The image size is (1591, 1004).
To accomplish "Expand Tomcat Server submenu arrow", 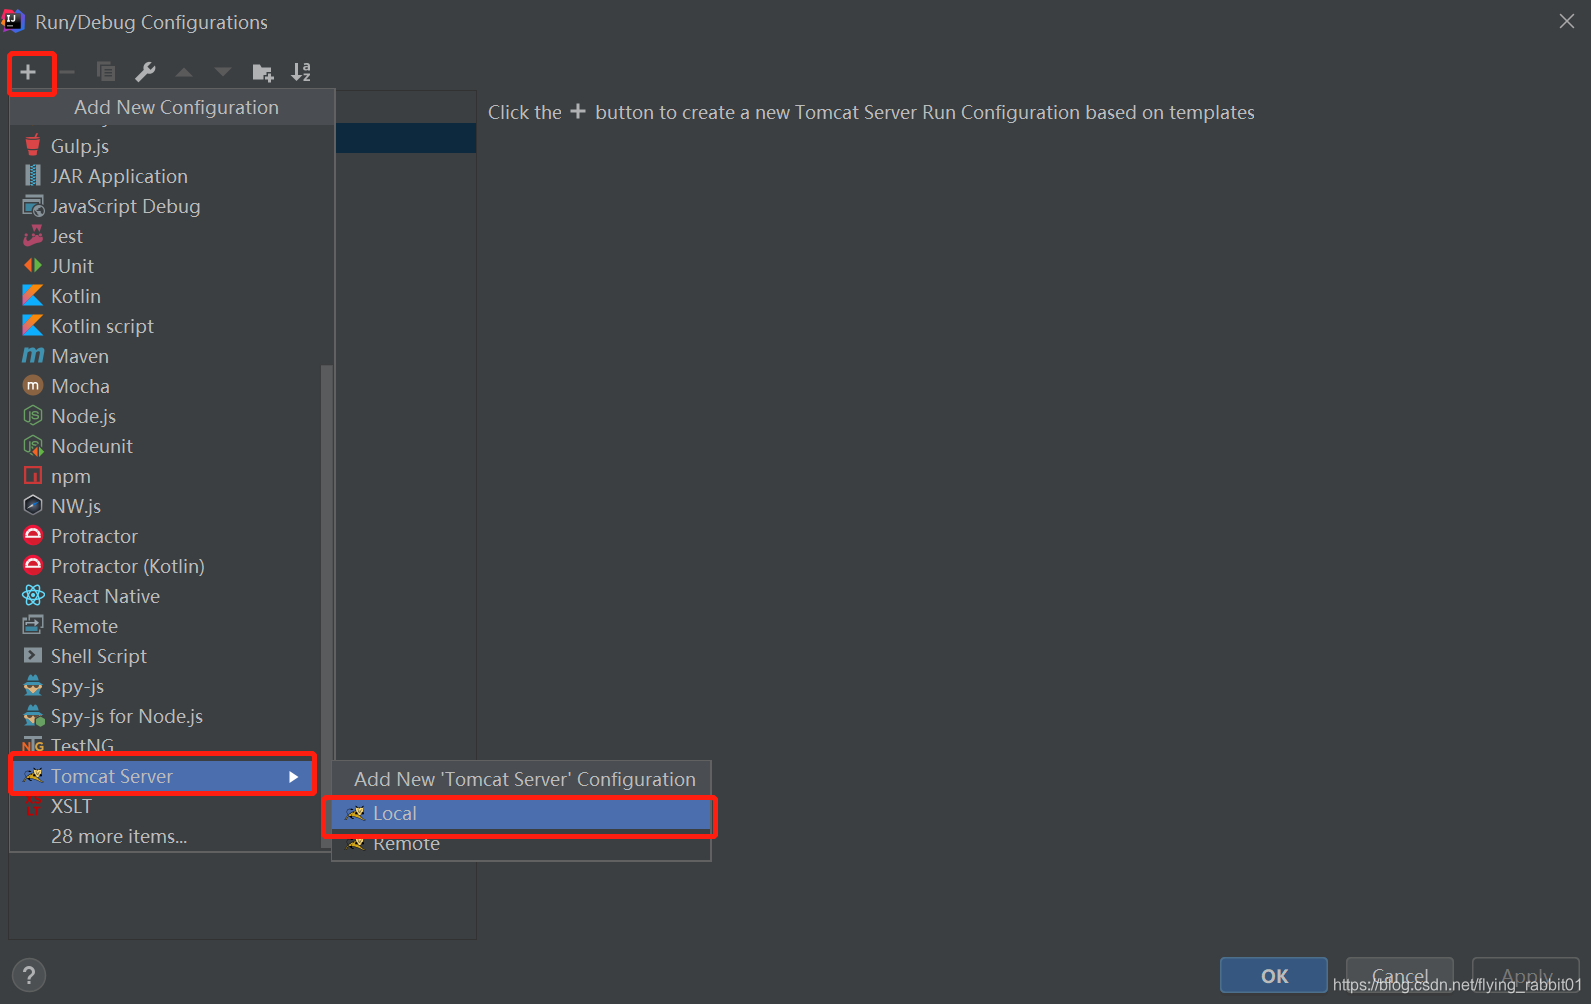I will click(293, 777).
